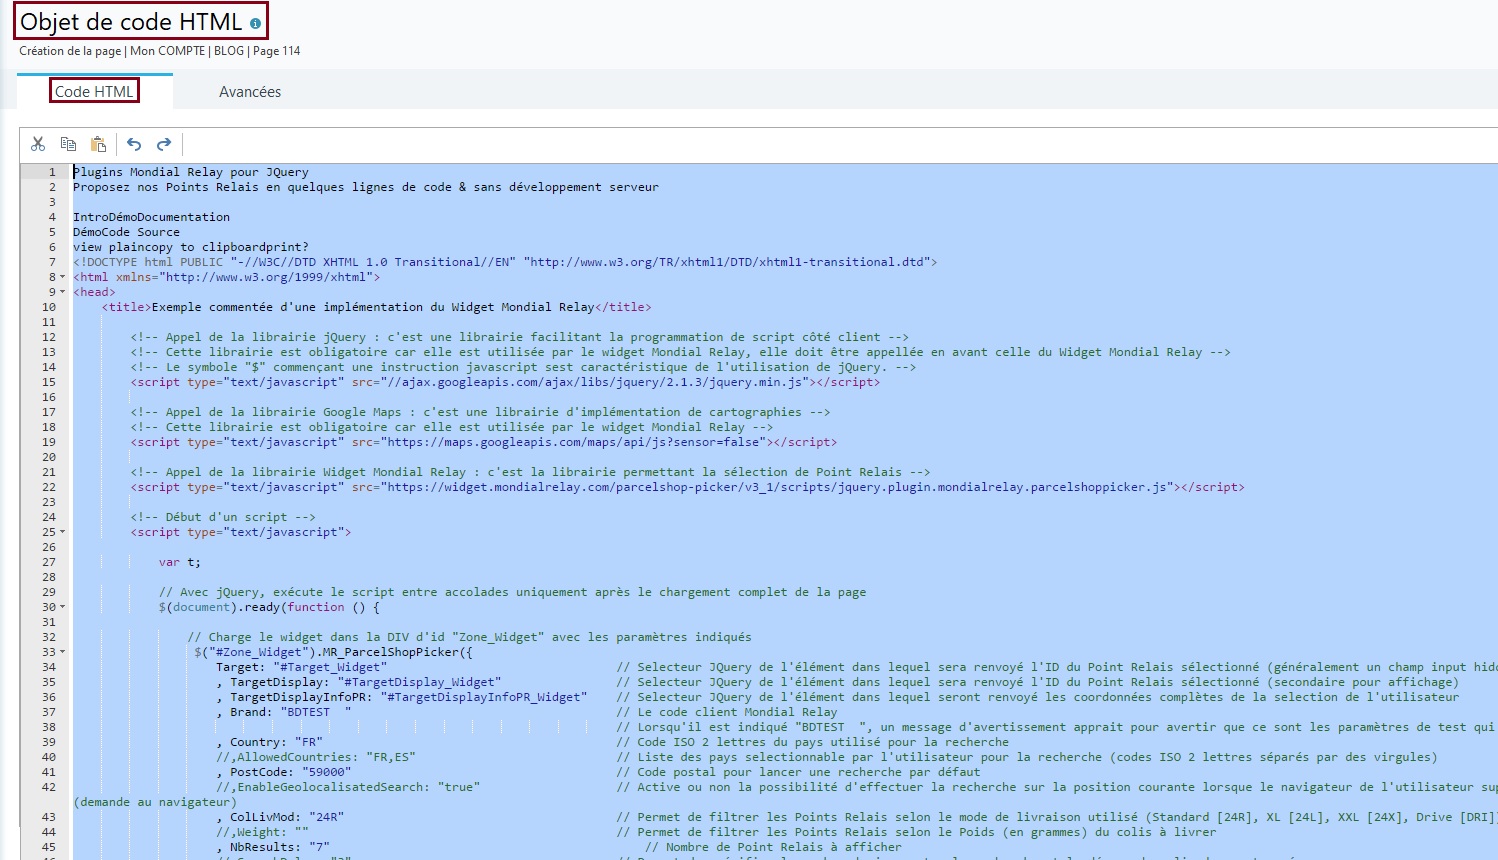Click the widget.mondialrelay.com script line
The image size is (1498, 860).
click(x=687, y=487)
